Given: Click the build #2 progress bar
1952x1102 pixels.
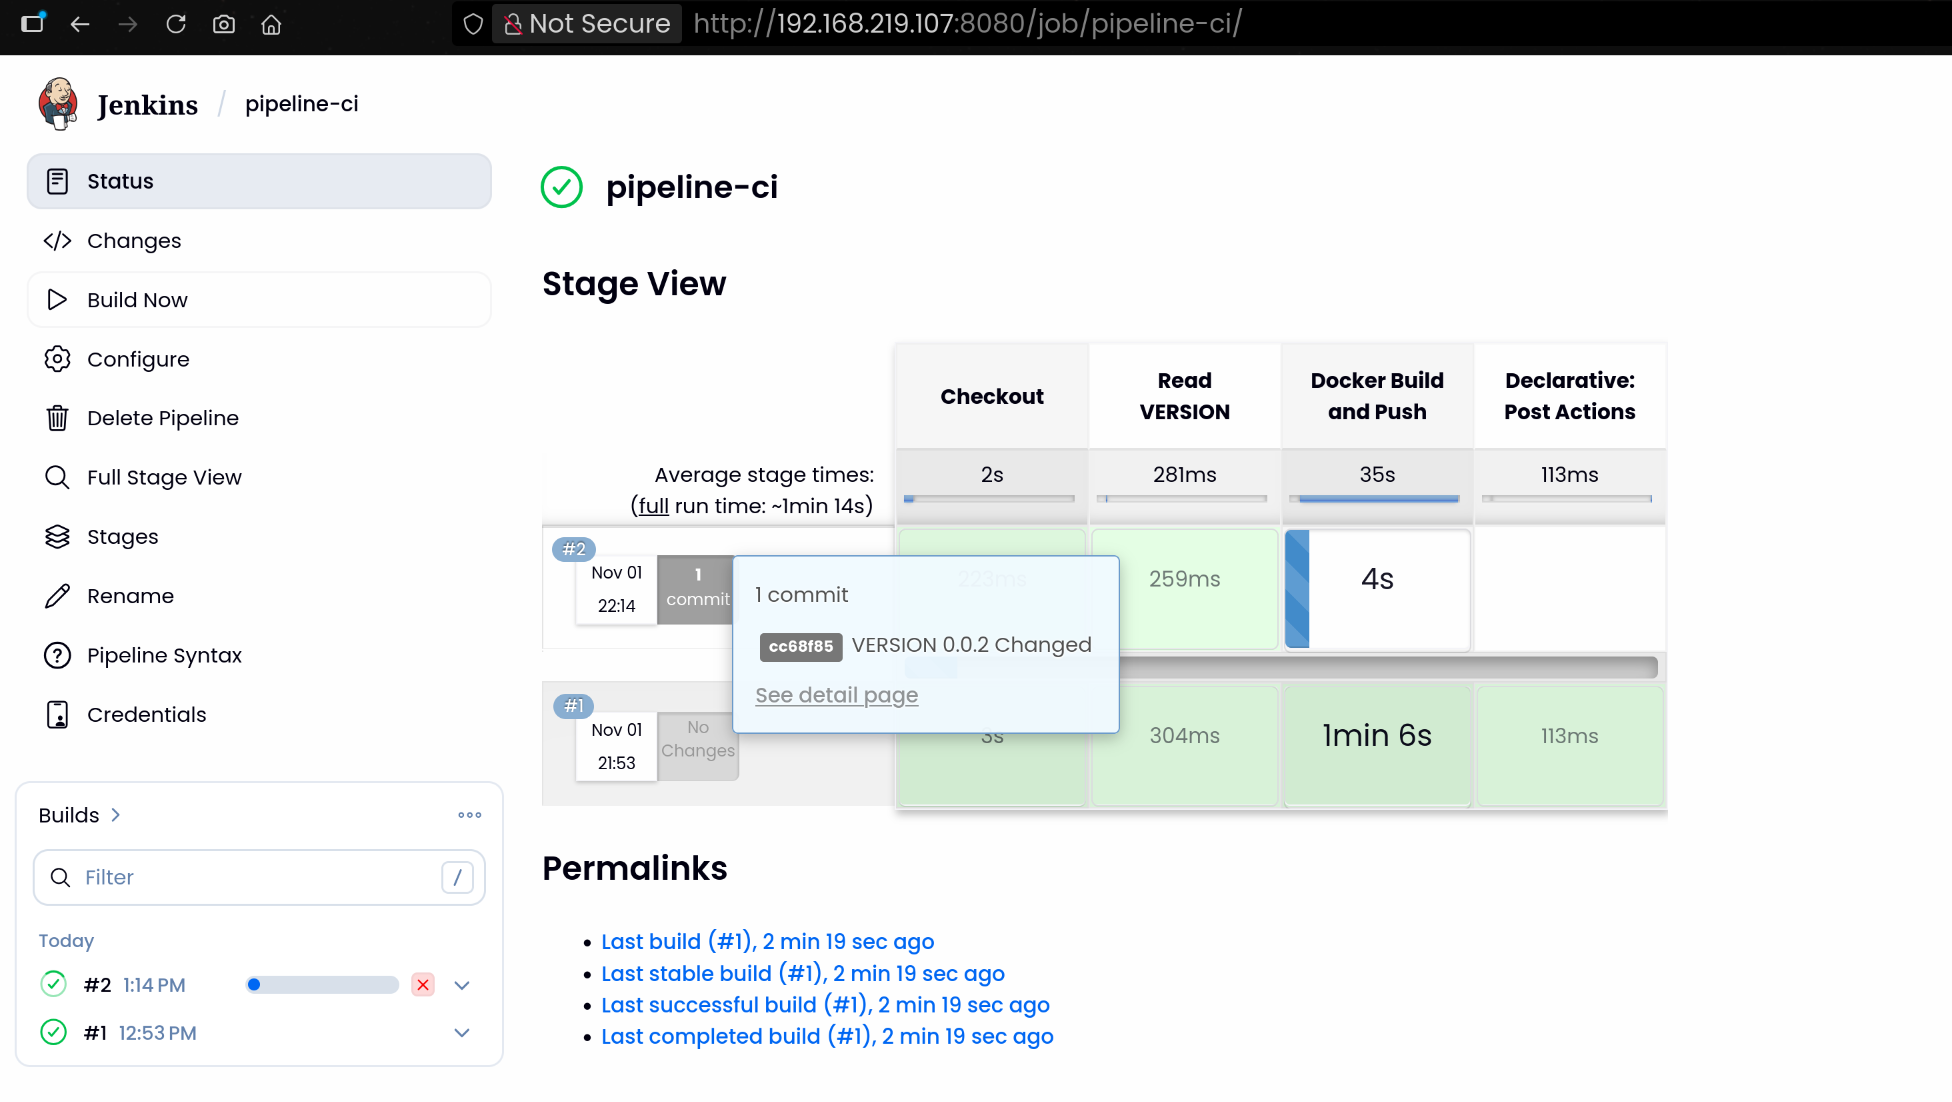Looking at the screenshot, I should (322, 985).
